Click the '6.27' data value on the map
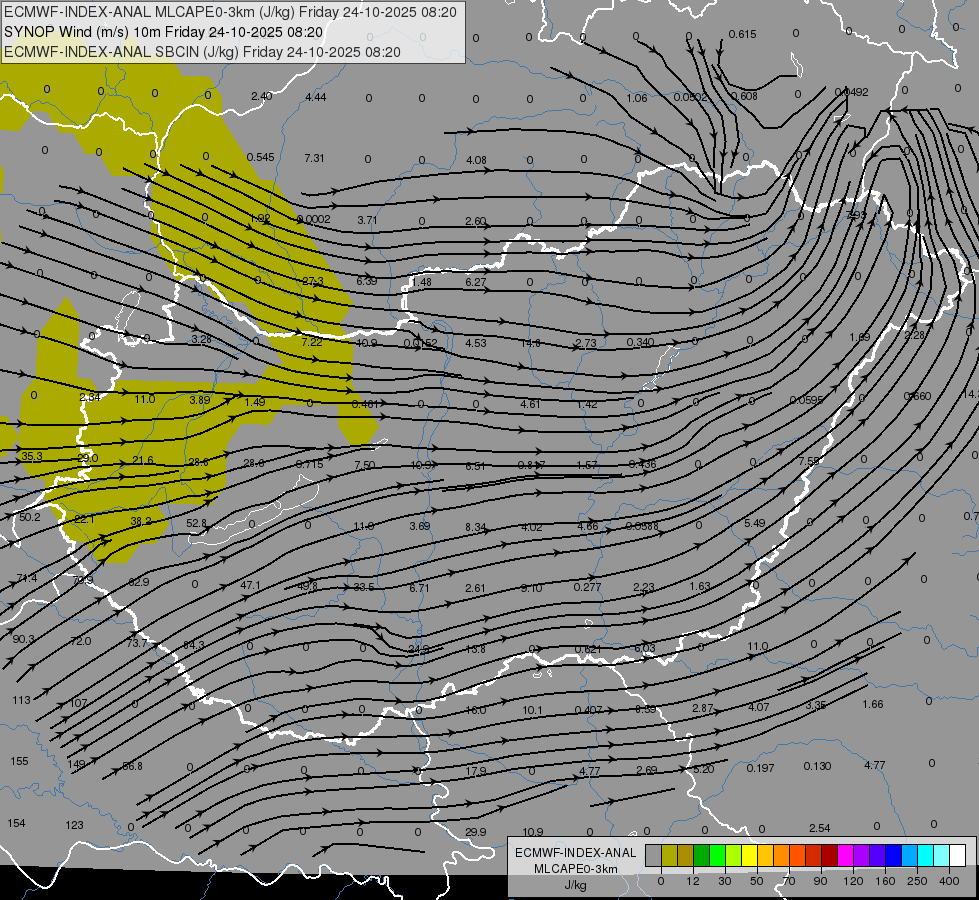The width and height of the screenshot is (979, 900). 476,282
